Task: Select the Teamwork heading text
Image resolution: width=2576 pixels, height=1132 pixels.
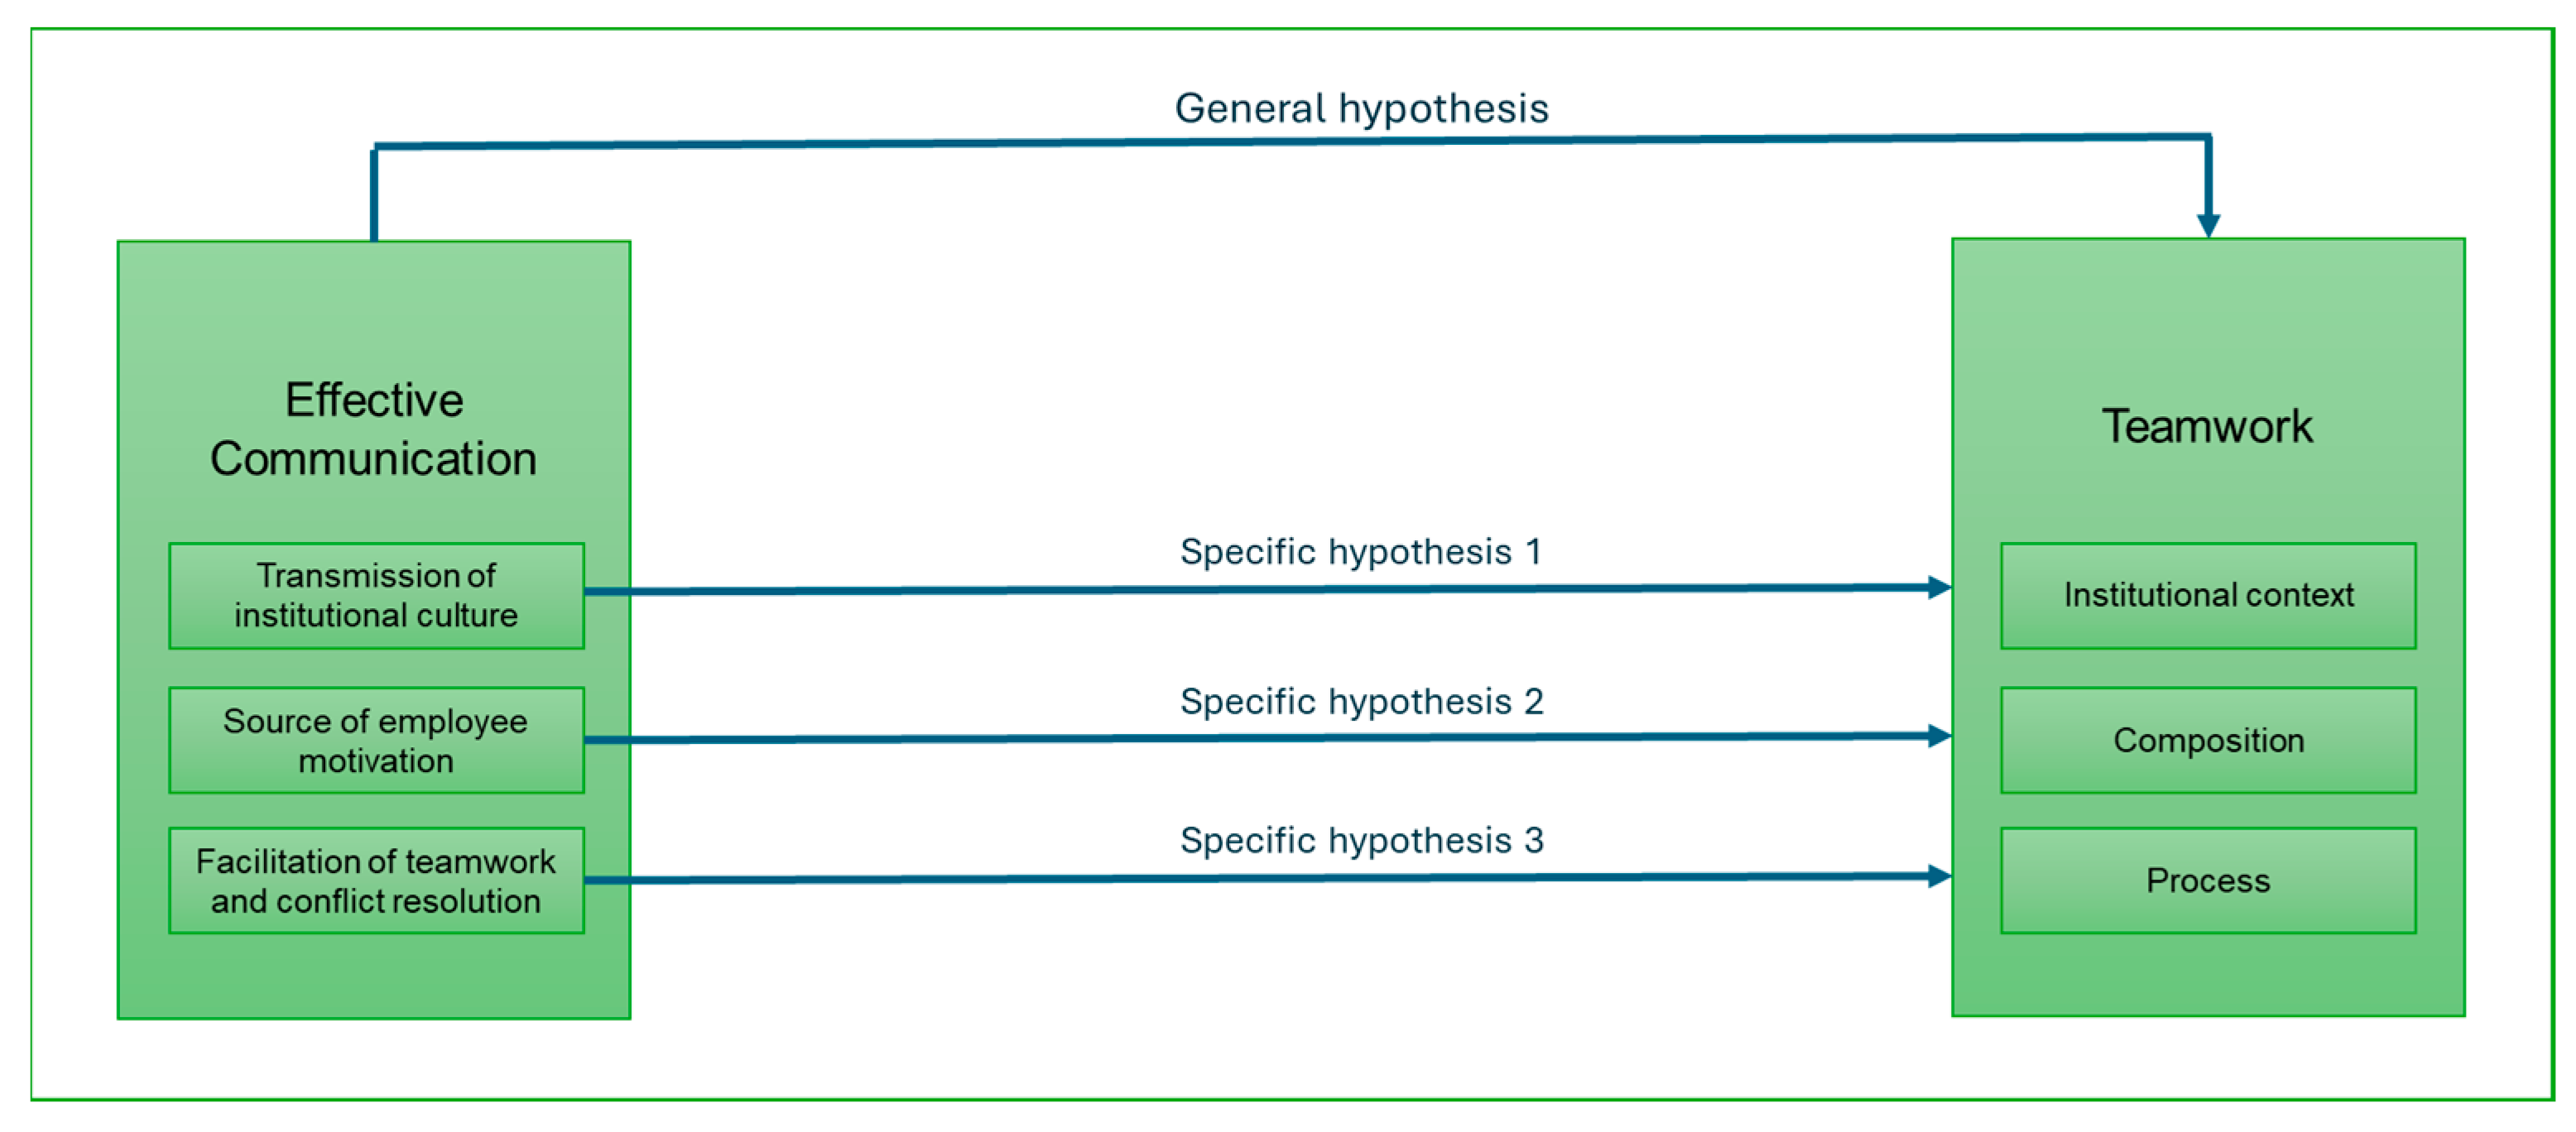Action: tap(2207, 427)
